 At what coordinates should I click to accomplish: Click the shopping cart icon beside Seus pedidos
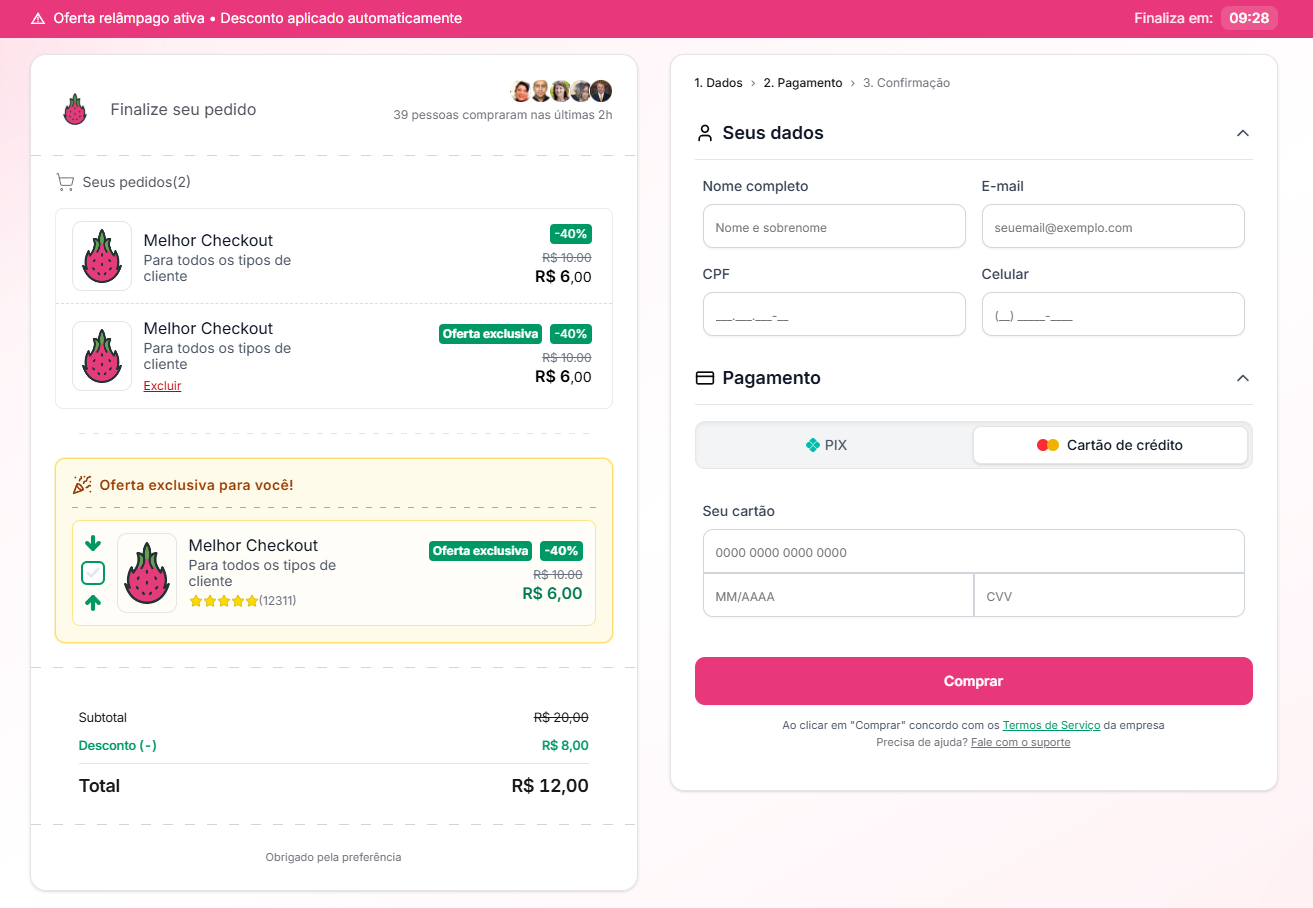[x=65, y=182]
